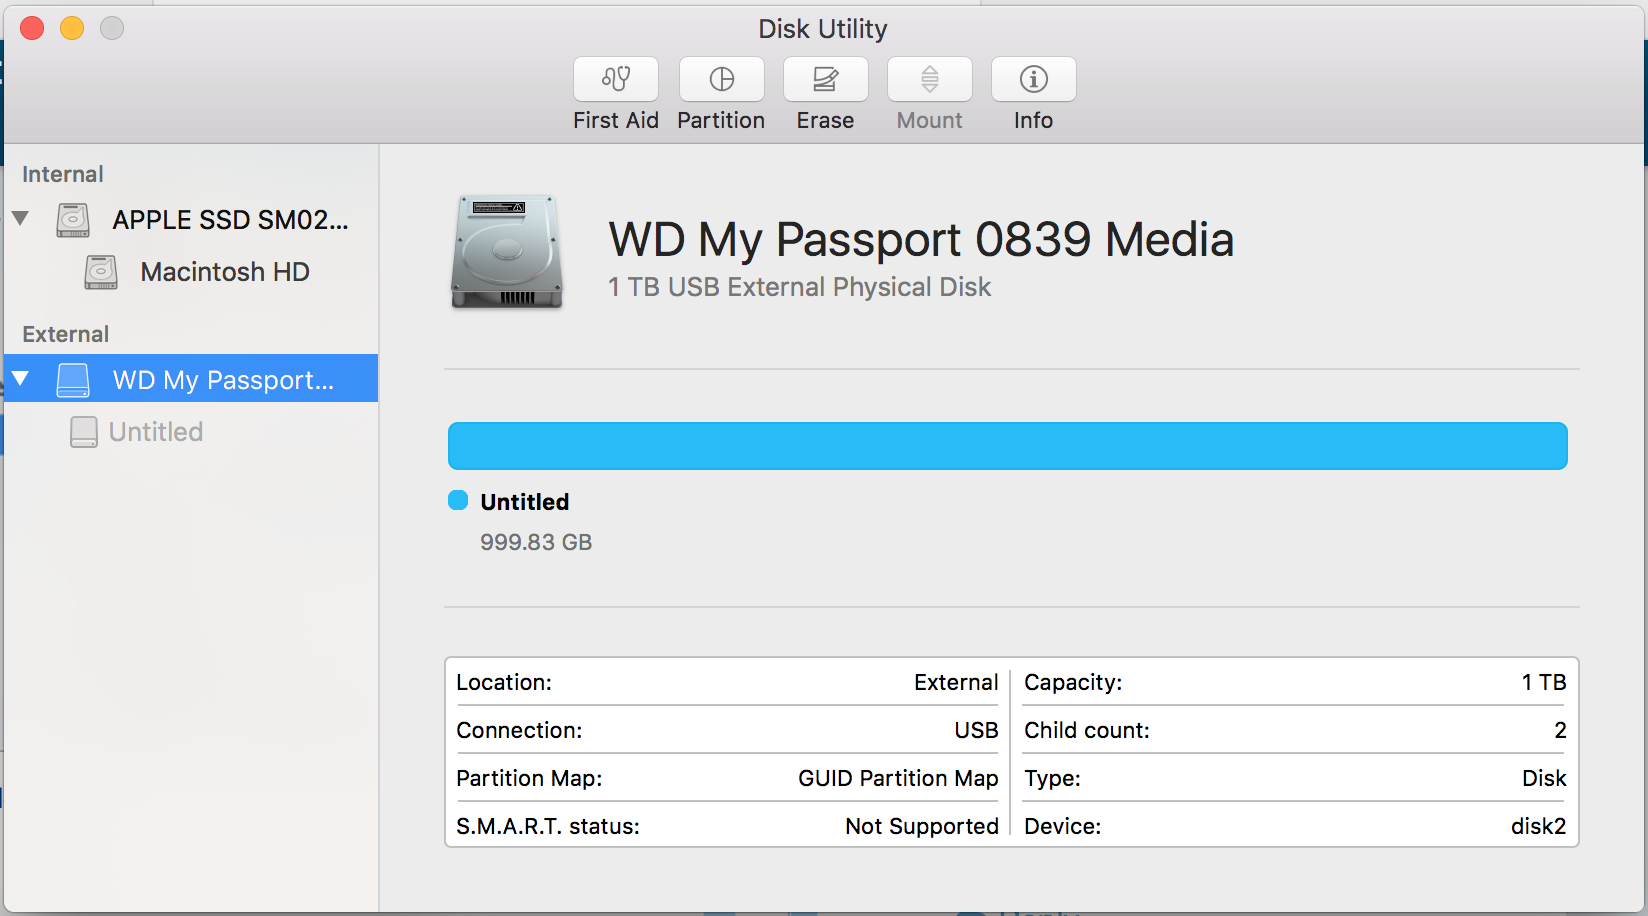Click the Partition Map: label
Screen dimensions: 1648x916
(529, 778)
